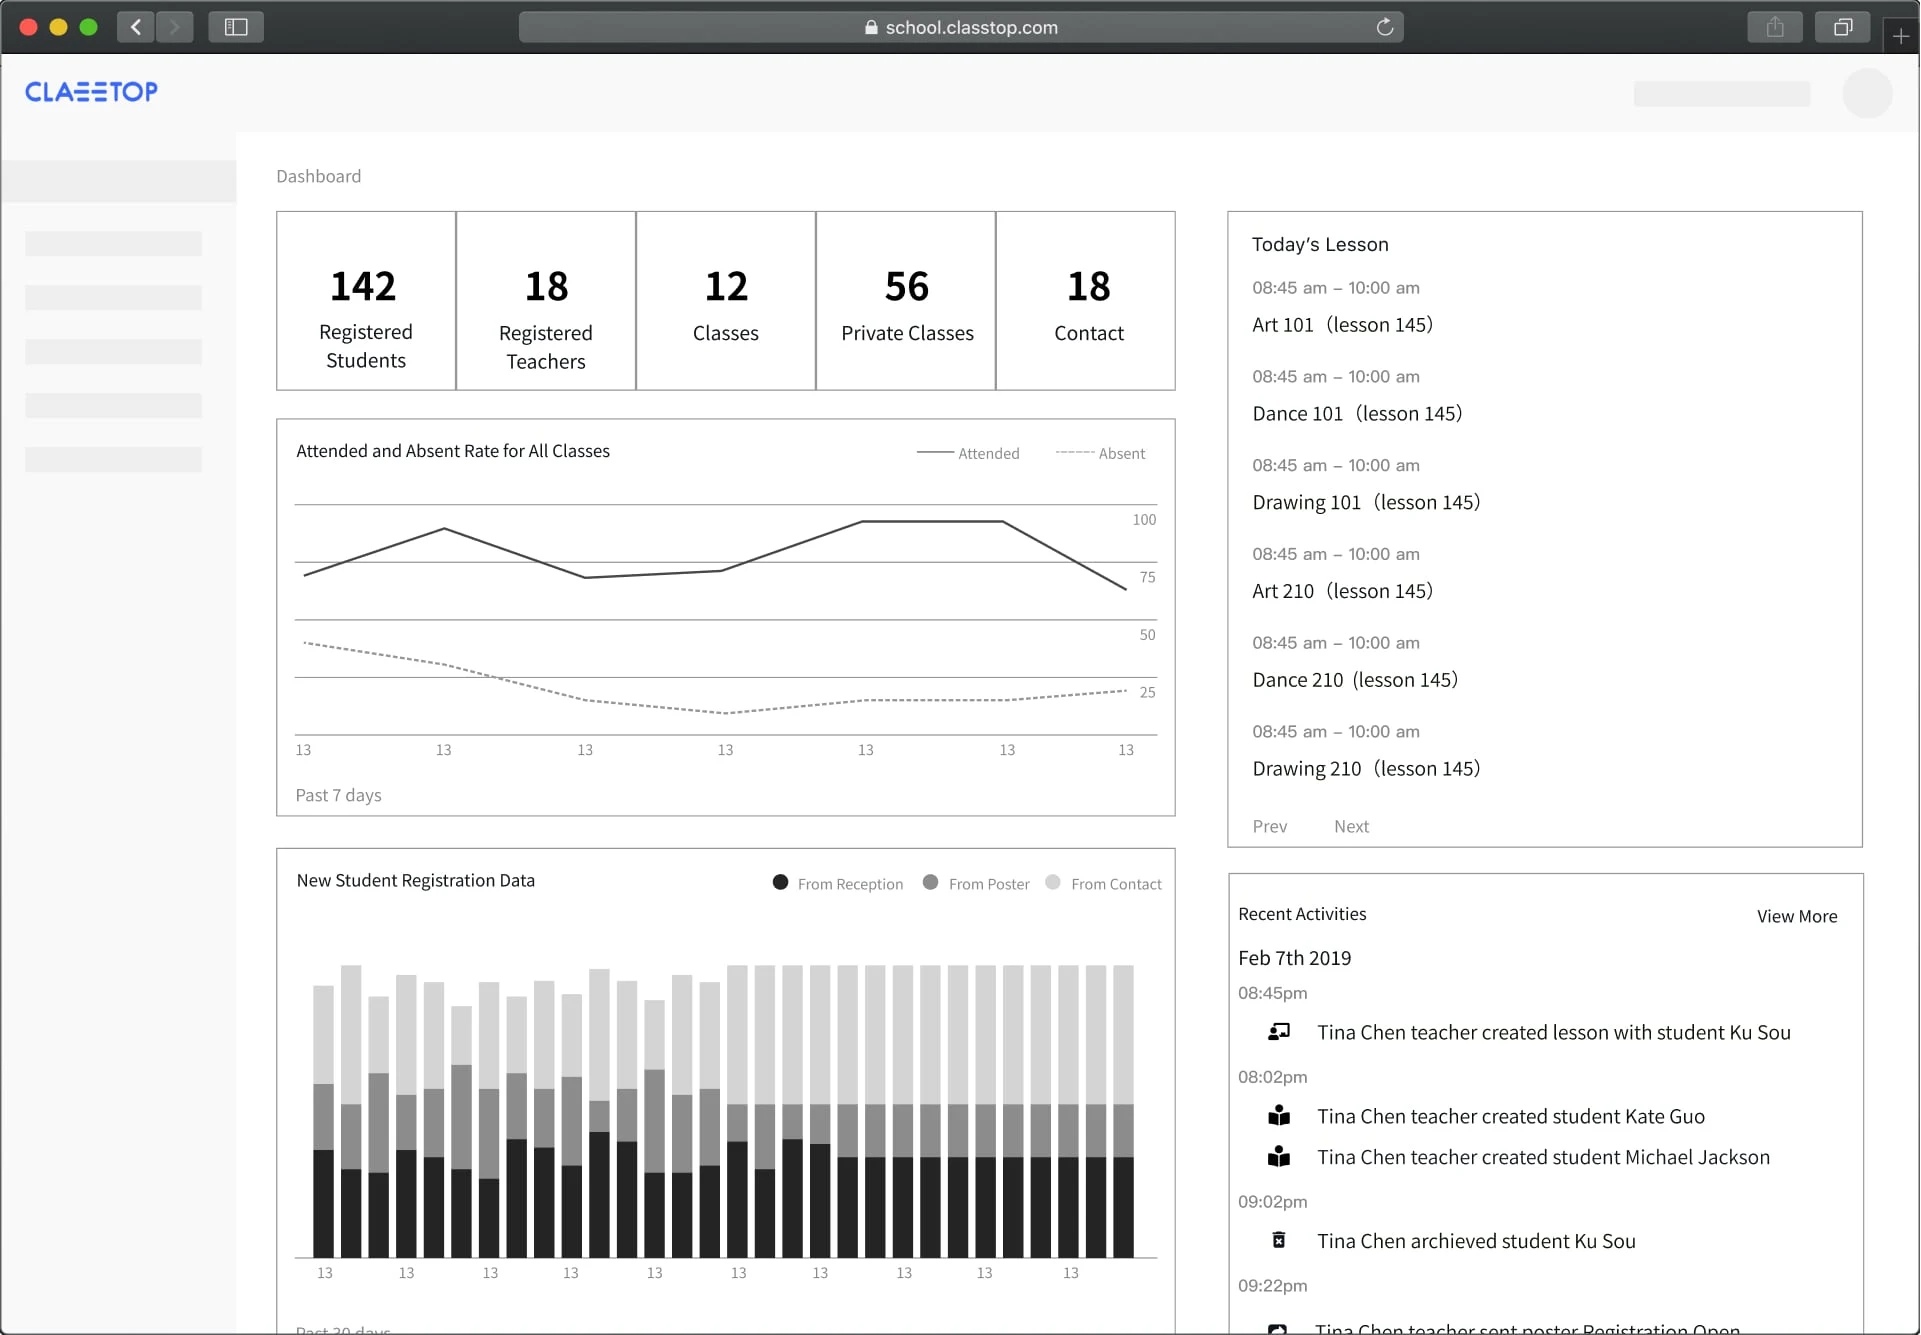
Task: Toggle the browser sidebar icon
Action: (x=236, y=27)
